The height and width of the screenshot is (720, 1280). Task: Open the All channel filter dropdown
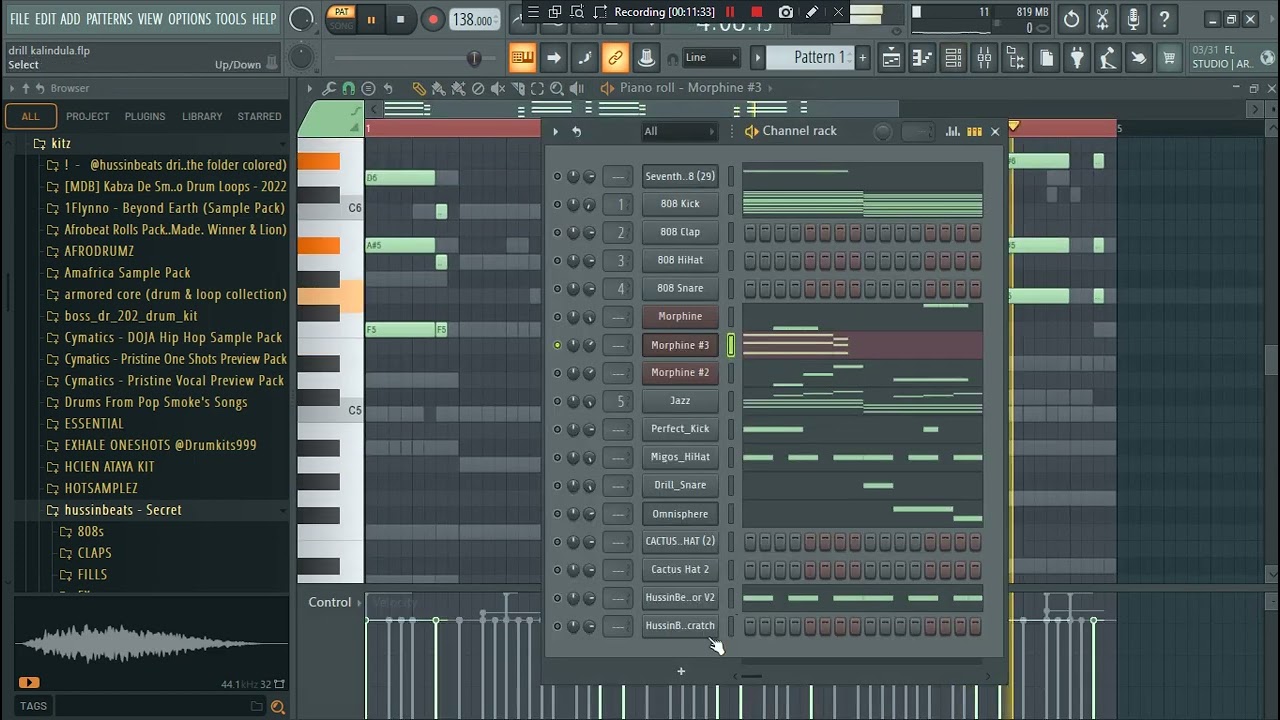[x=680, y=131]
